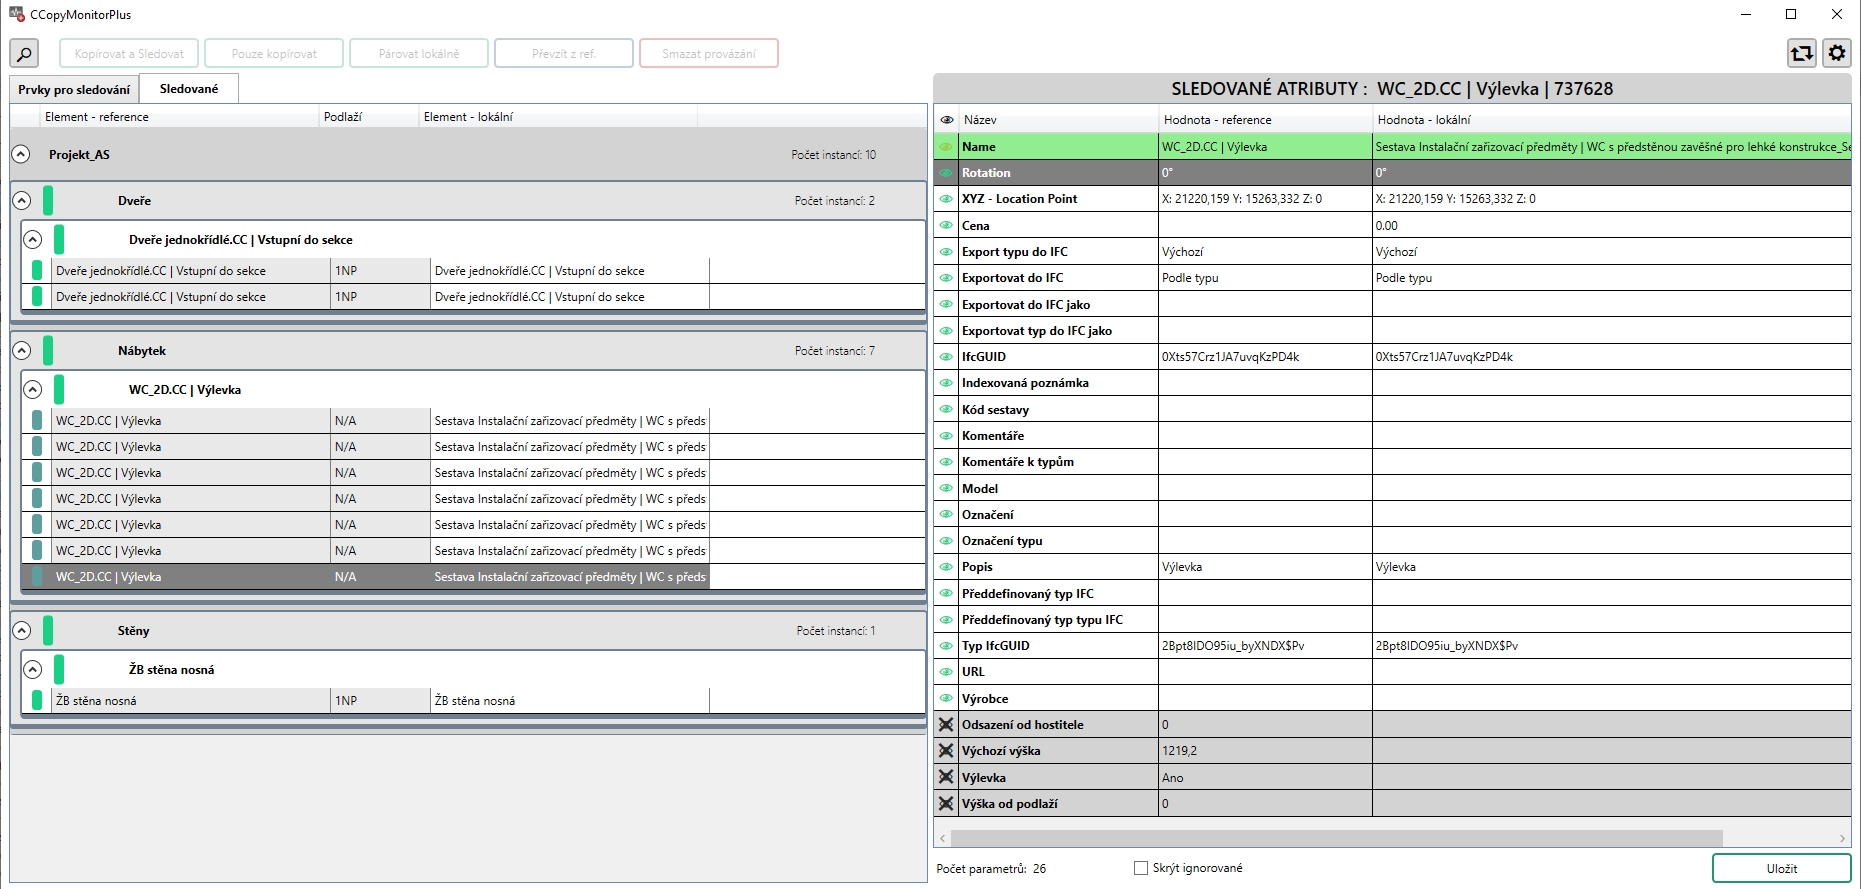Click the Hodnota - lokální column header
The width and height of the screenshot is (1861, 889).
tap(1612, 119)
